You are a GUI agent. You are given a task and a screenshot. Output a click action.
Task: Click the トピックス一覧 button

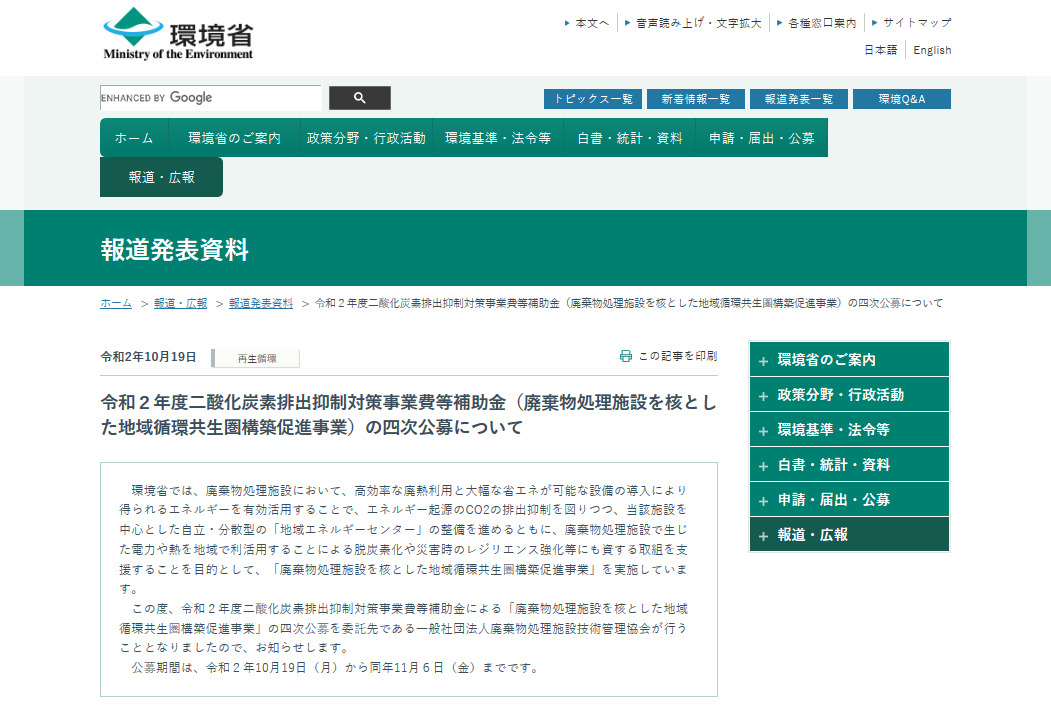593,99
